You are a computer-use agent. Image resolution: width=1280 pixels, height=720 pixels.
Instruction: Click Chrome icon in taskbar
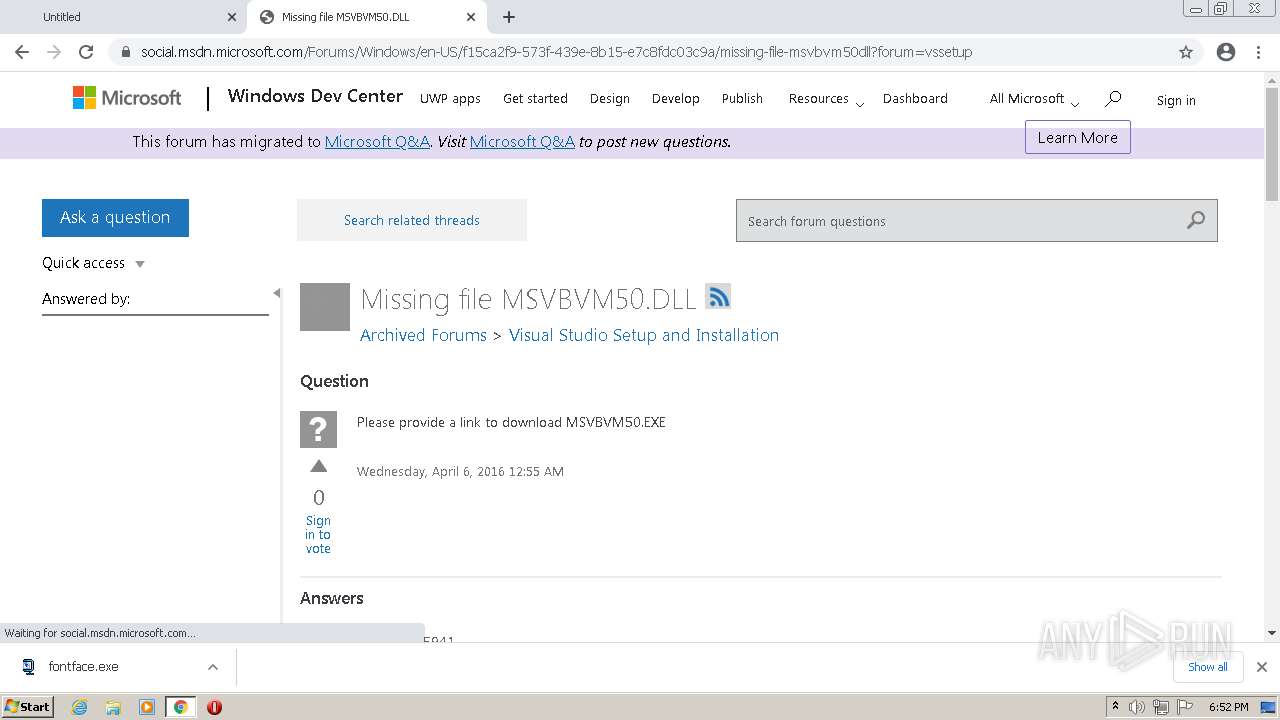click(181, 707)
